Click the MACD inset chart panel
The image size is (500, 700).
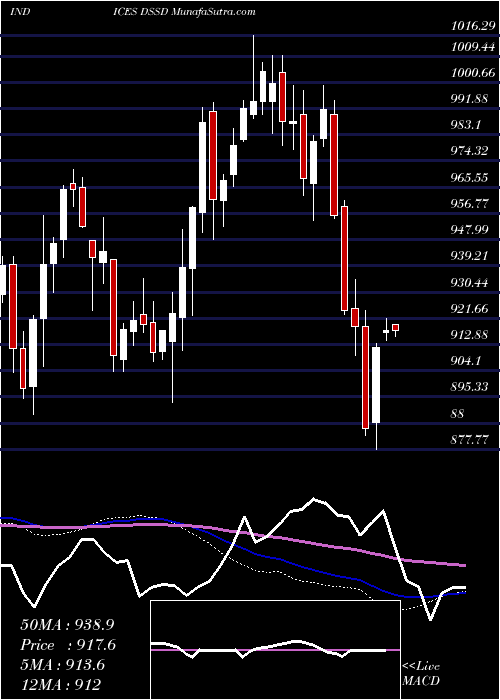[275, 650]
